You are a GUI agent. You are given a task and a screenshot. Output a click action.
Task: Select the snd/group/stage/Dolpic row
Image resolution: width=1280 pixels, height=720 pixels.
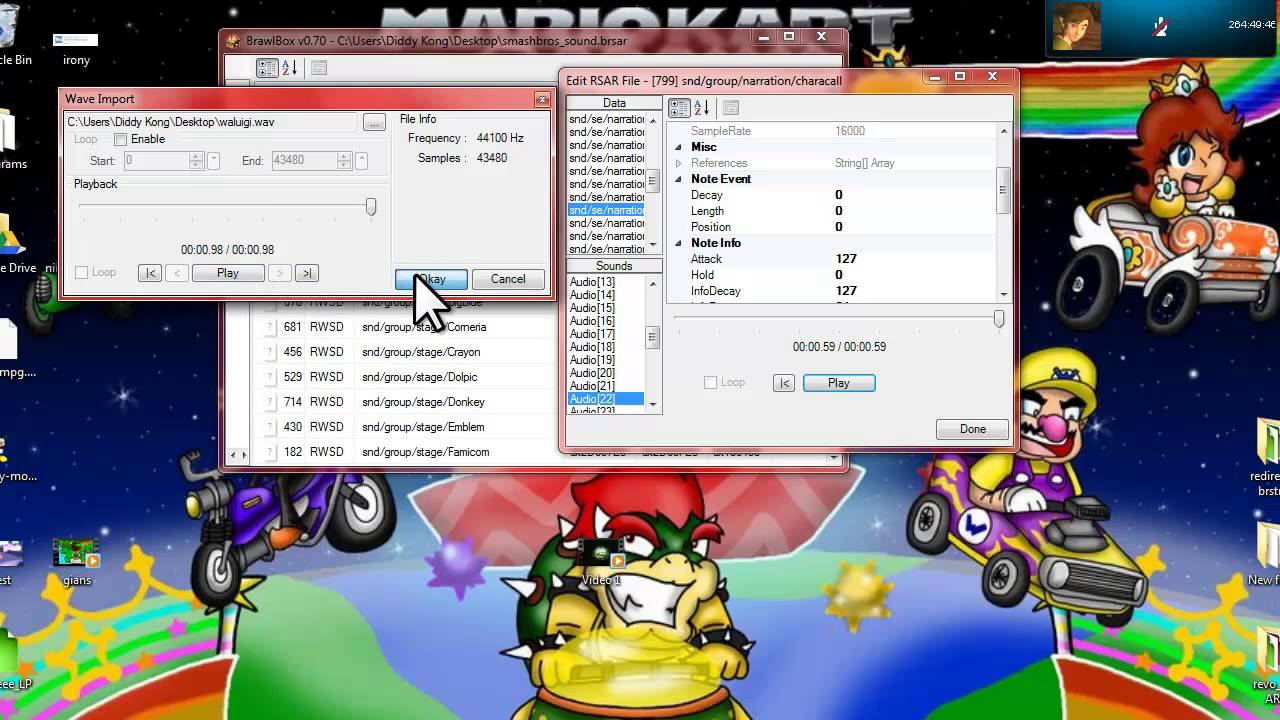point(420,377)
